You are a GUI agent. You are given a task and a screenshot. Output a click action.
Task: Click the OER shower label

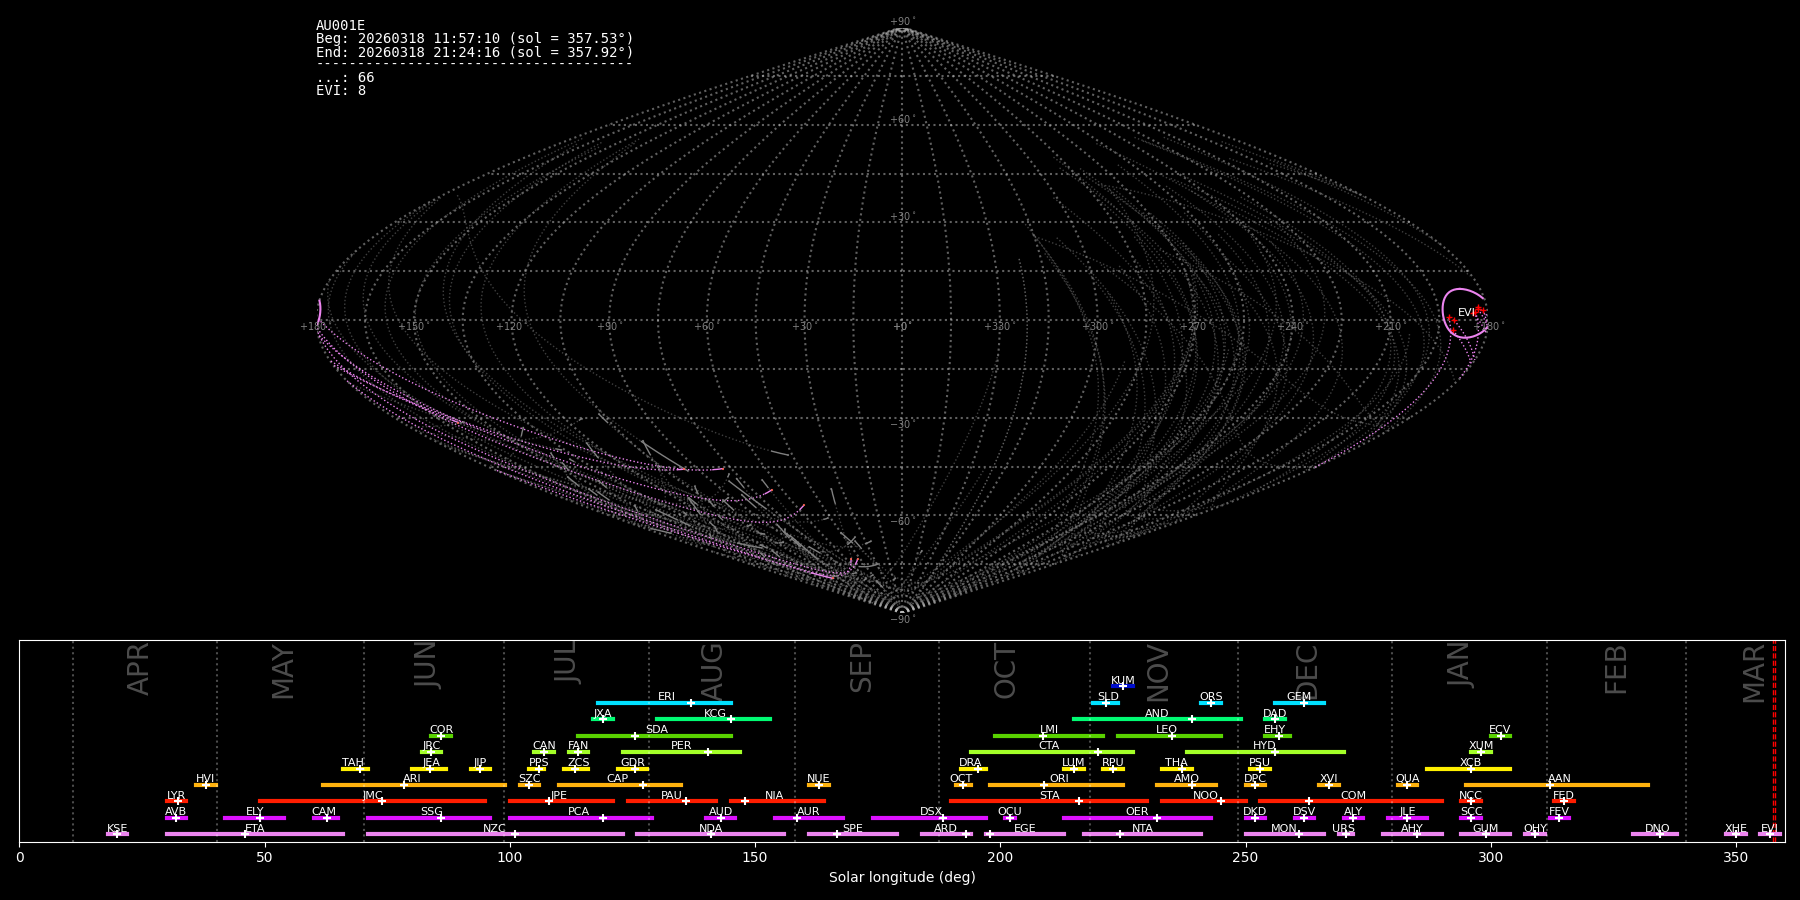coord(1137,812)
